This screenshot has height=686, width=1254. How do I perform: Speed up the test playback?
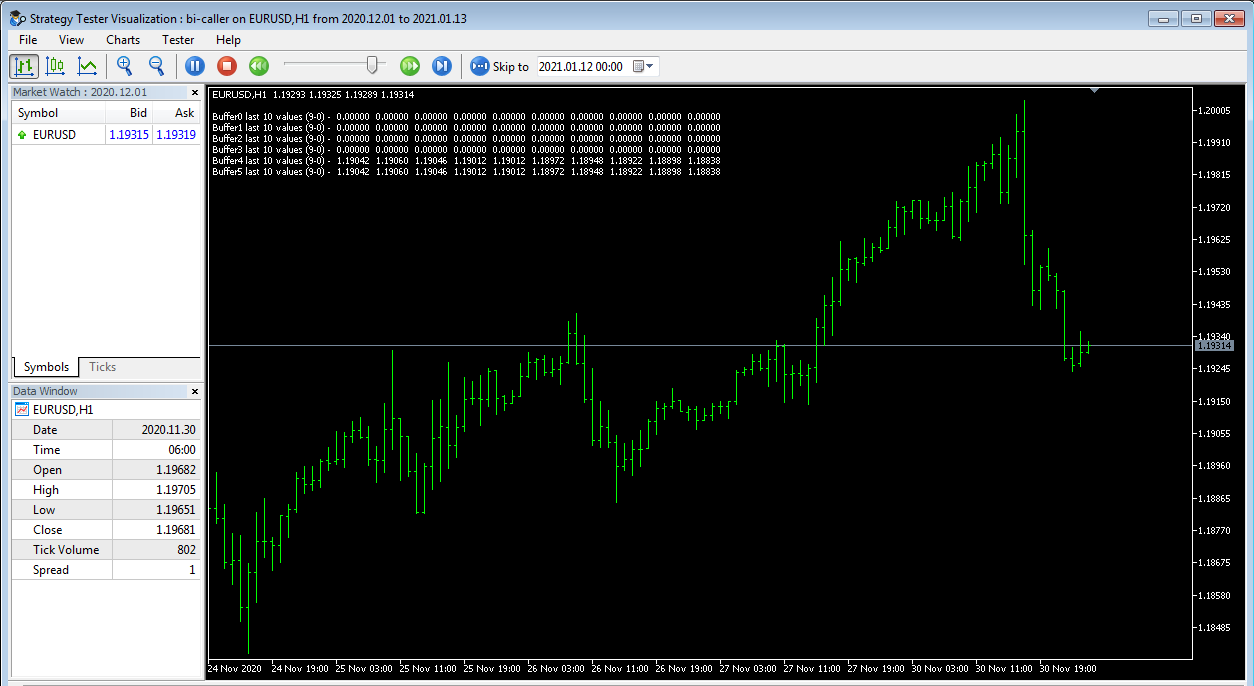coord(410,66)
